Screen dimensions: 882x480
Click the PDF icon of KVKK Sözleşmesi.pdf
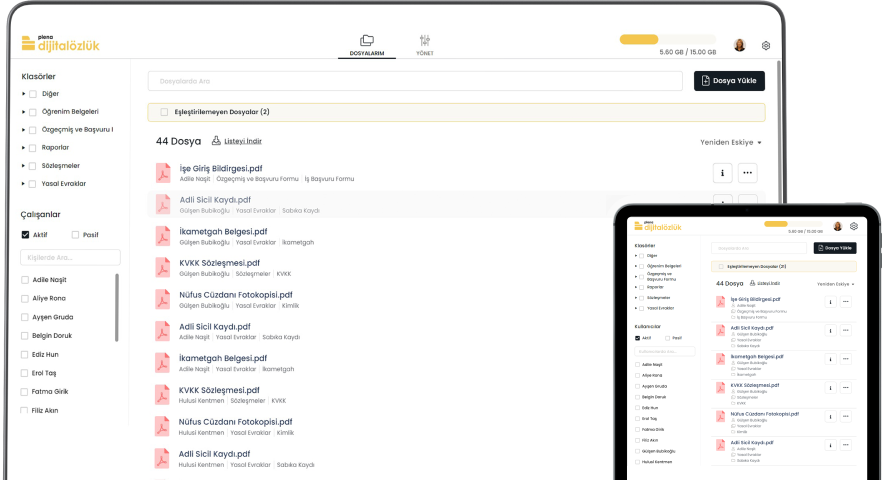click(163, 268)
